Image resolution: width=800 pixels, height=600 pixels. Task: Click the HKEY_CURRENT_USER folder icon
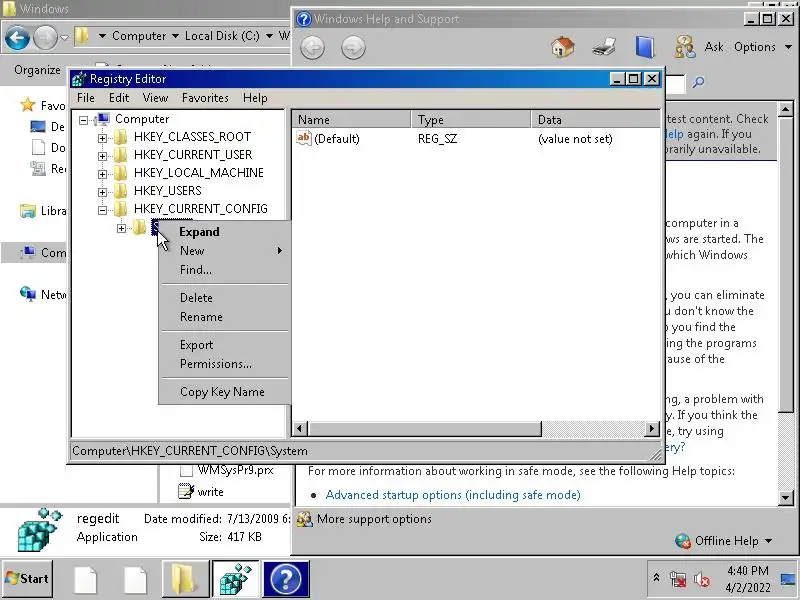tap(120, 155)
